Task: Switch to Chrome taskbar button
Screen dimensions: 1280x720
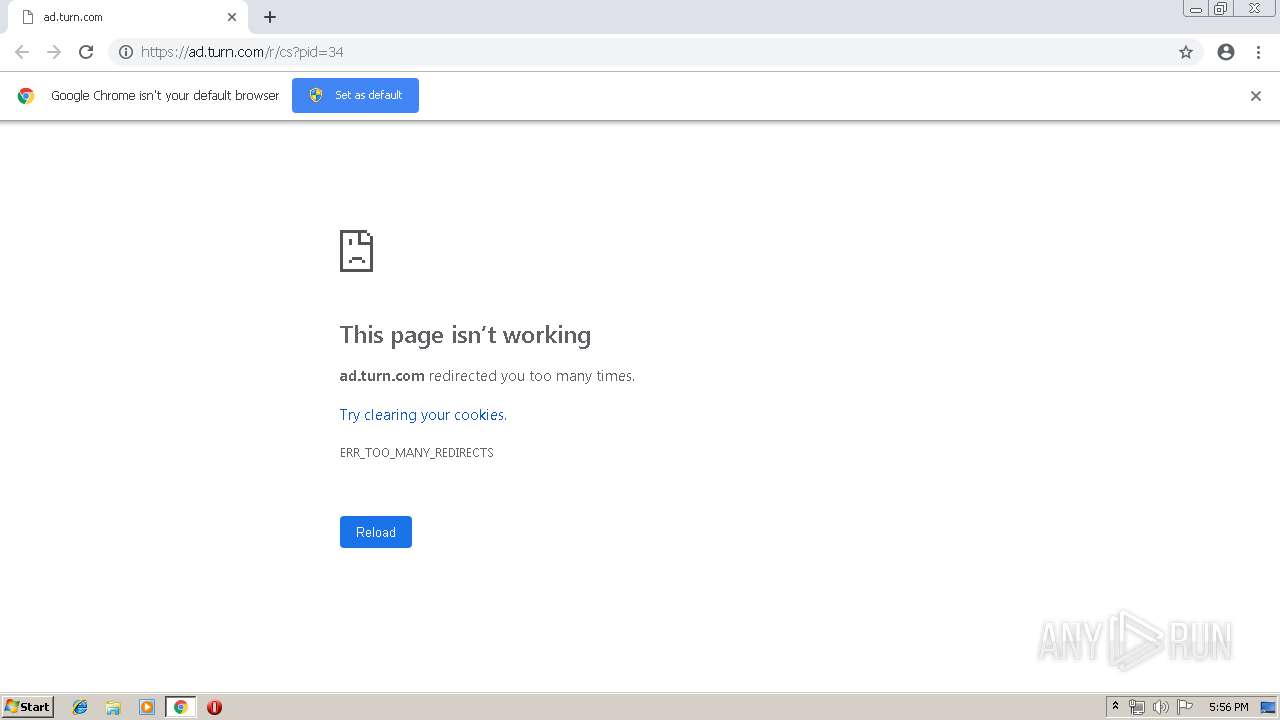Action: 180,707
